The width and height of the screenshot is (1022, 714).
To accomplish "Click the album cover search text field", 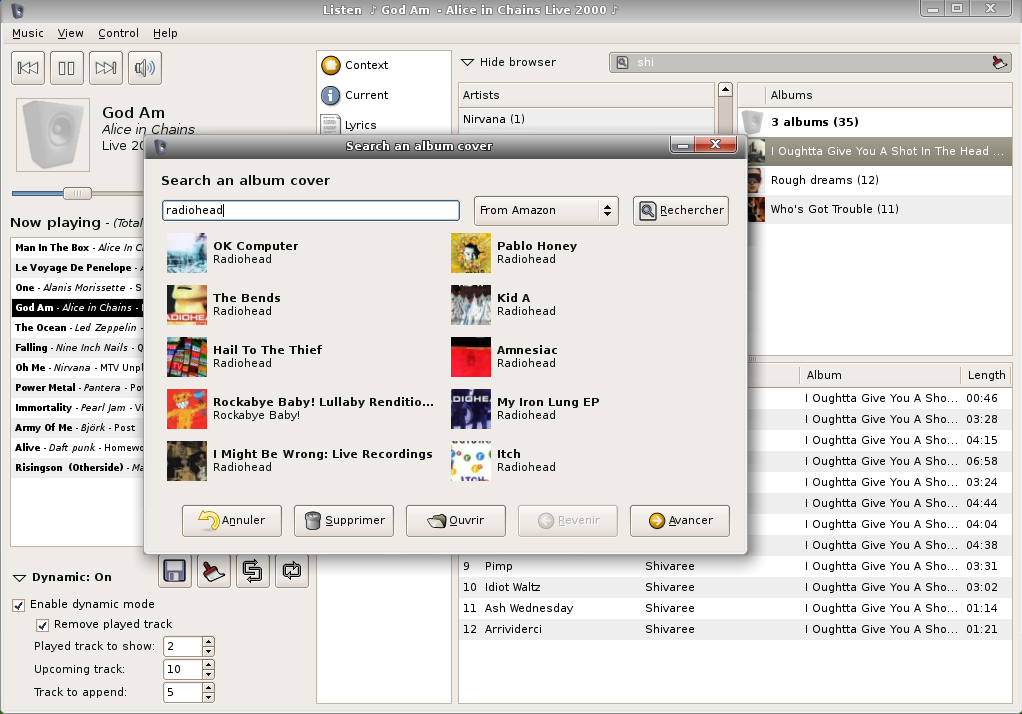I will (311, 210).
